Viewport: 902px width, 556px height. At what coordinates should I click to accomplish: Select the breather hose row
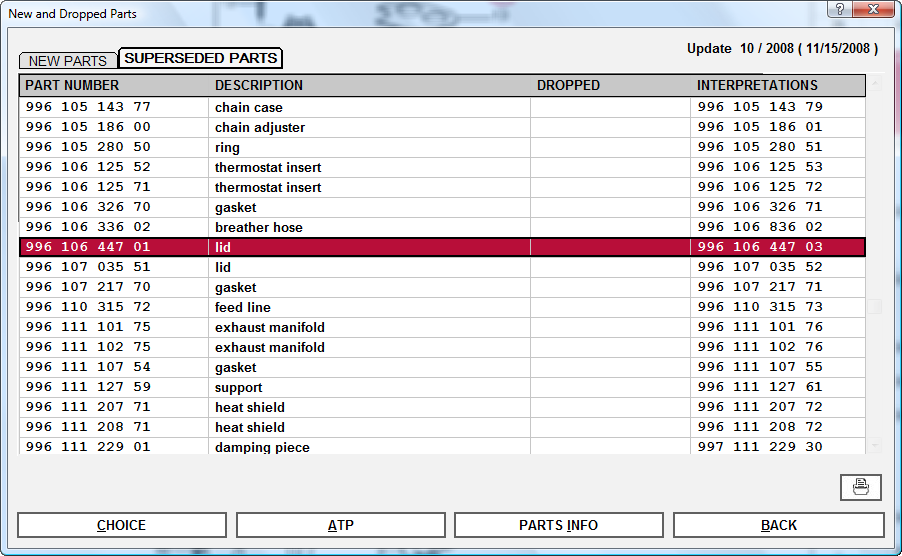click(258, 227)
